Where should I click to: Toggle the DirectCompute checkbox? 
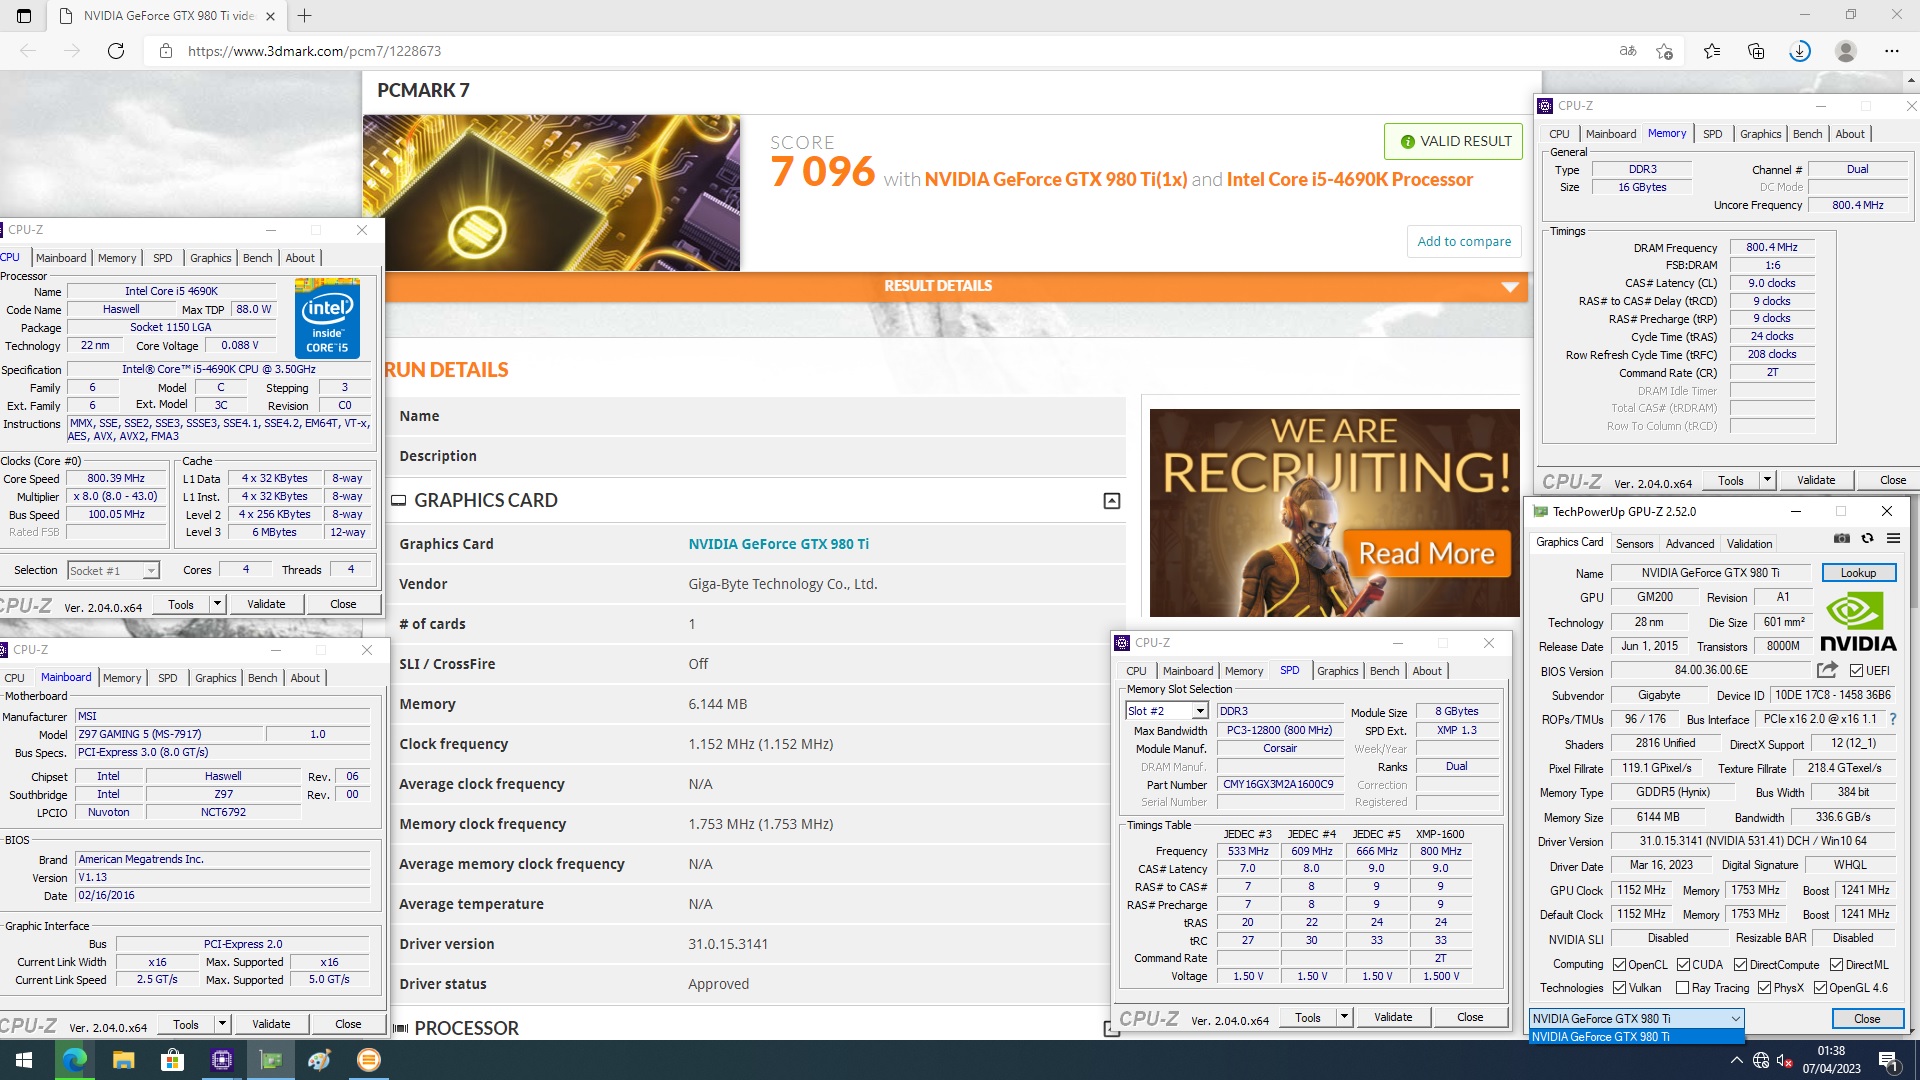[x=1740, y=965]
